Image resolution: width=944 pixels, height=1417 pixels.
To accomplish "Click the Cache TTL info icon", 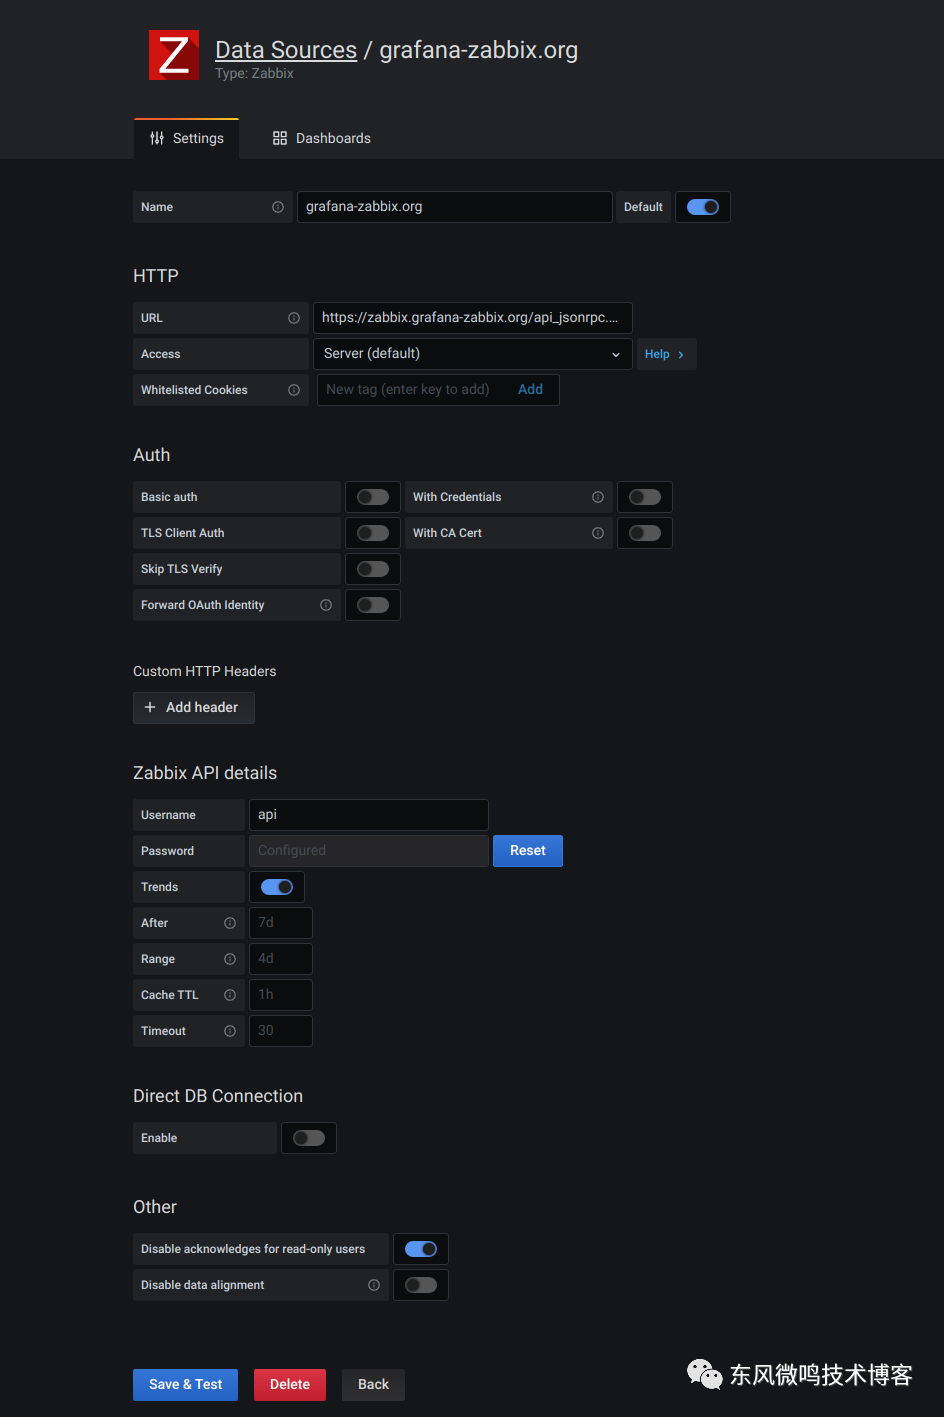I will pyautogui.click(x=230, y=994).
